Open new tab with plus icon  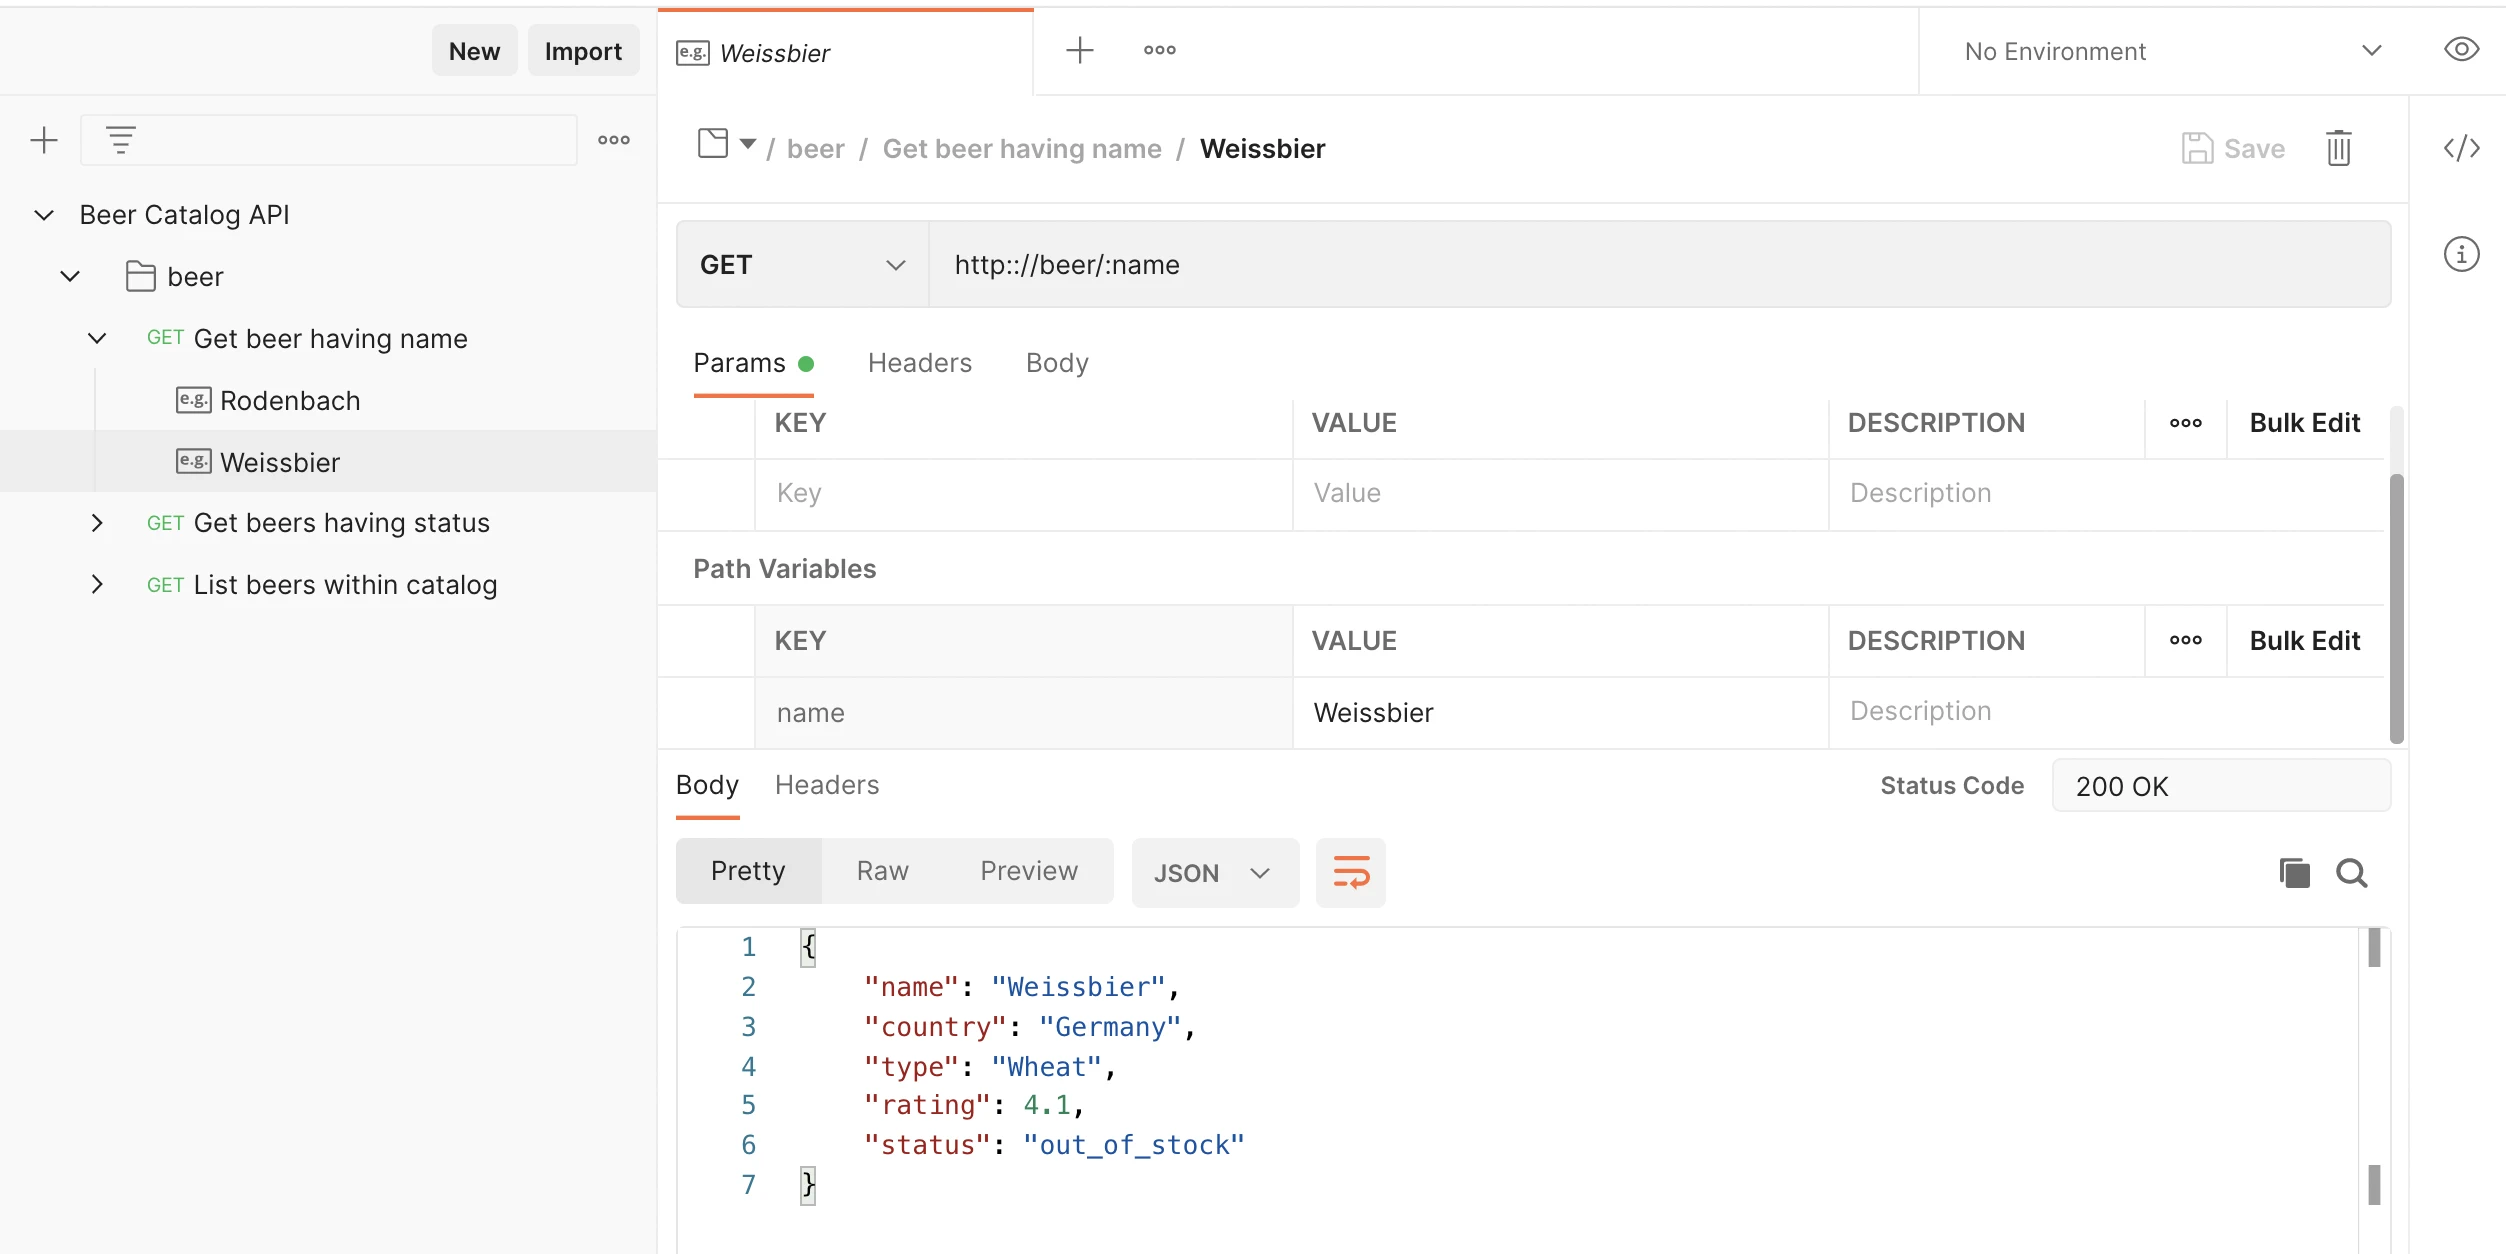coord(1079,50)
